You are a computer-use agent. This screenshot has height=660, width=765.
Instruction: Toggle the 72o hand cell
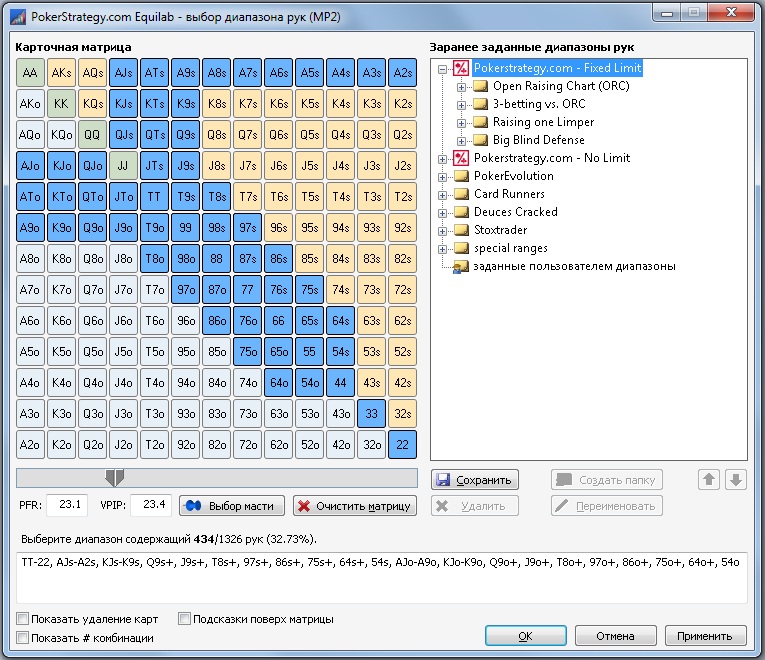coord(247,444)
